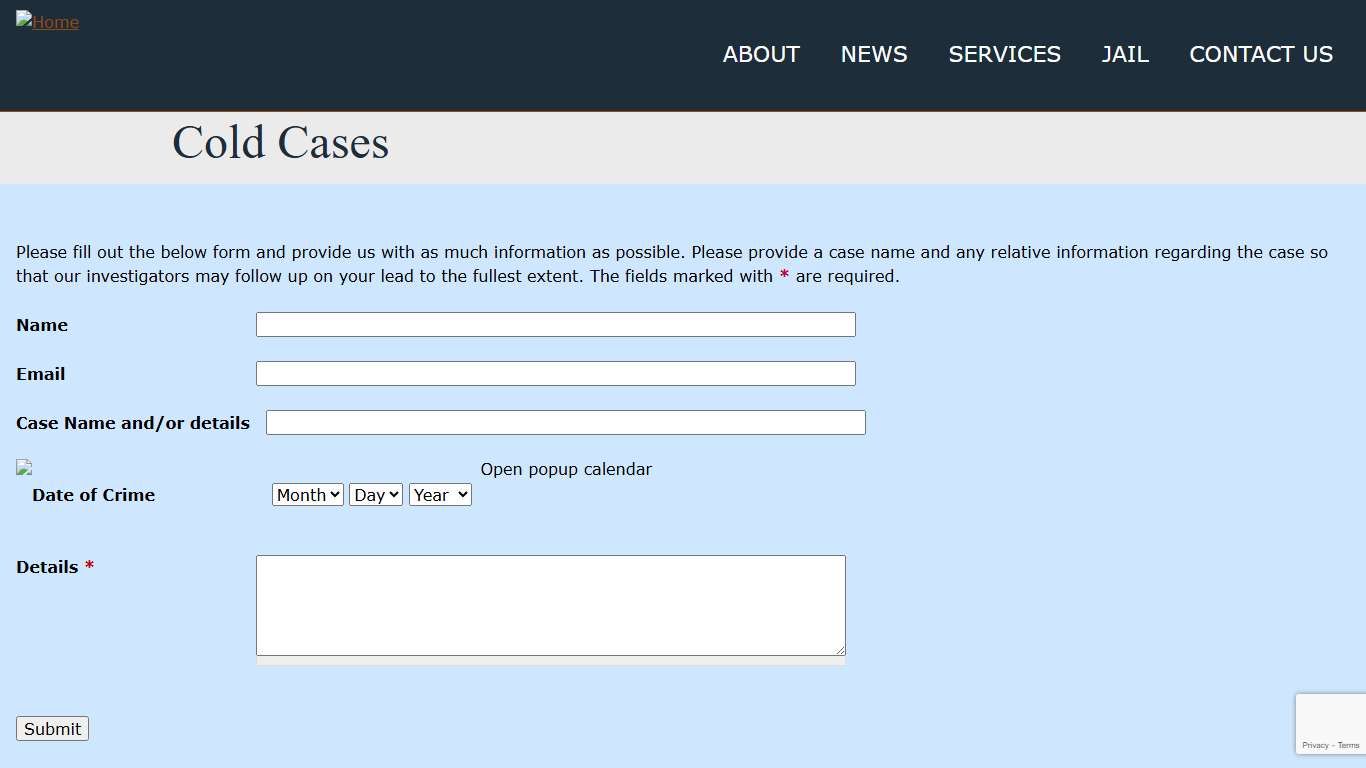Expand the Month dropdown
This screenshot has width=1366, height=768.
[307, 495]
